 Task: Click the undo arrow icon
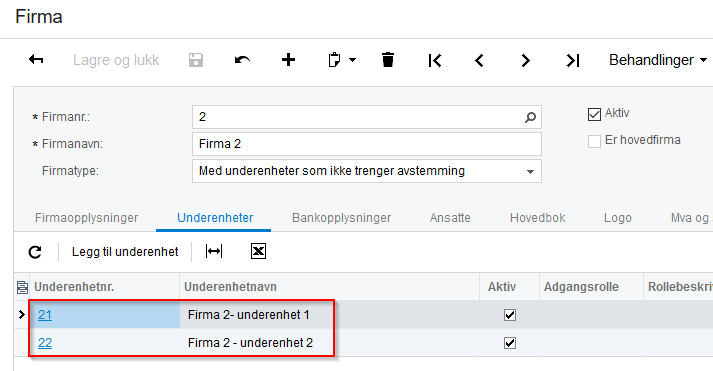coord(242,60)
